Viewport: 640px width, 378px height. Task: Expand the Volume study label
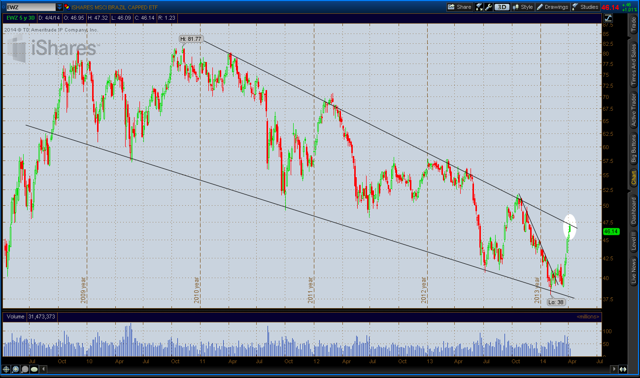coord(15,316)
